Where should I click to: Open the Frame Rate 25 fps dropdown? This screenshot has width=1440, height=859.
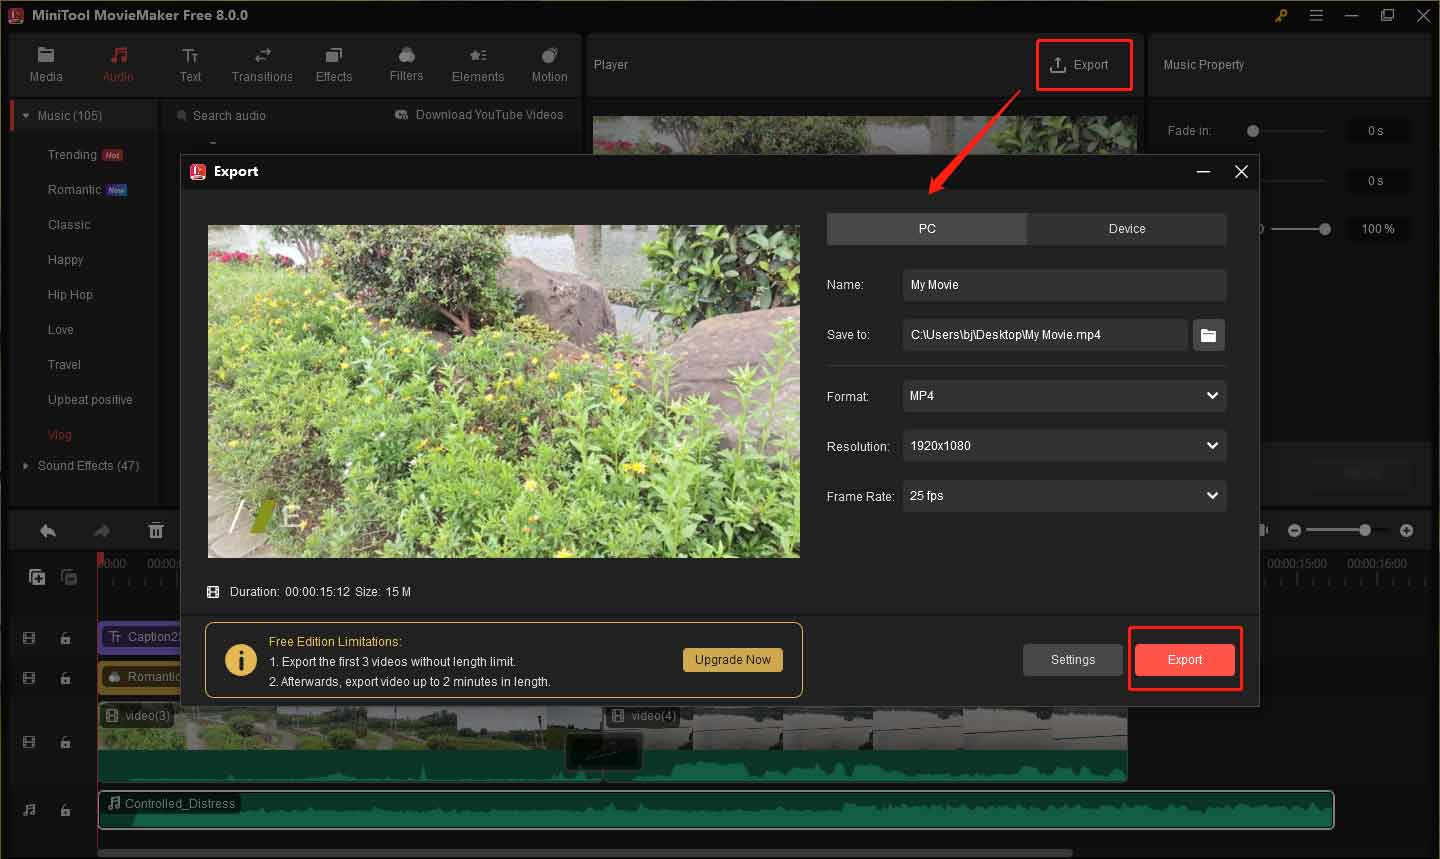1064,496
